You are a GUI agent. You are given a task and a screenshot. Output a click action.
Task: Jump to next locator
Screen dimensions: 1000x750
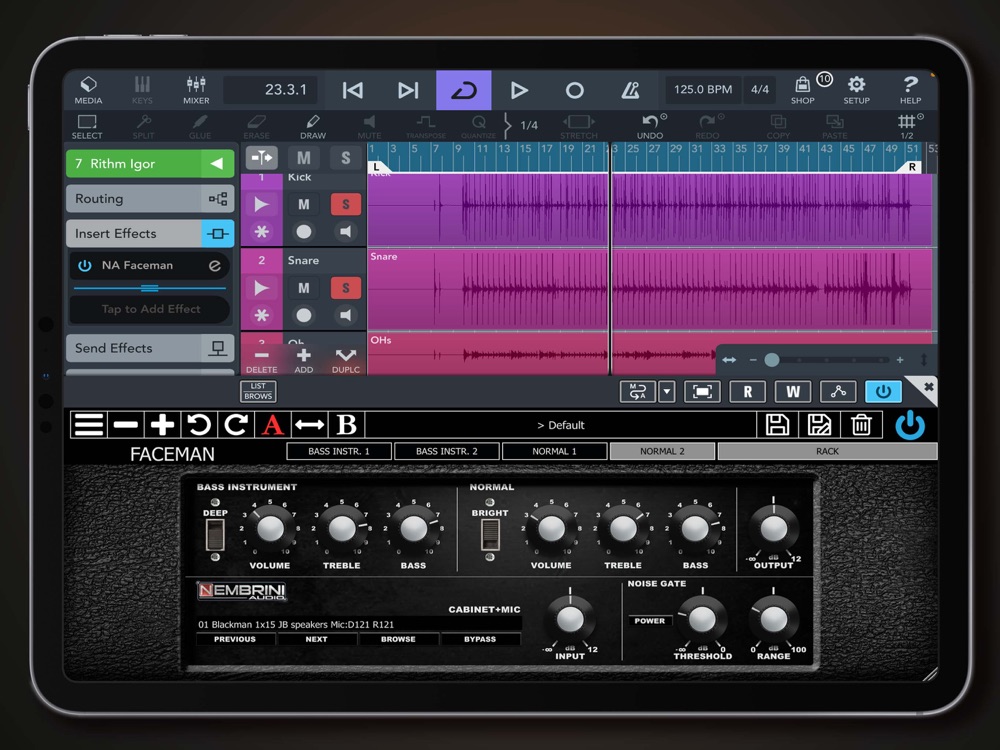(x=408, y=90)
